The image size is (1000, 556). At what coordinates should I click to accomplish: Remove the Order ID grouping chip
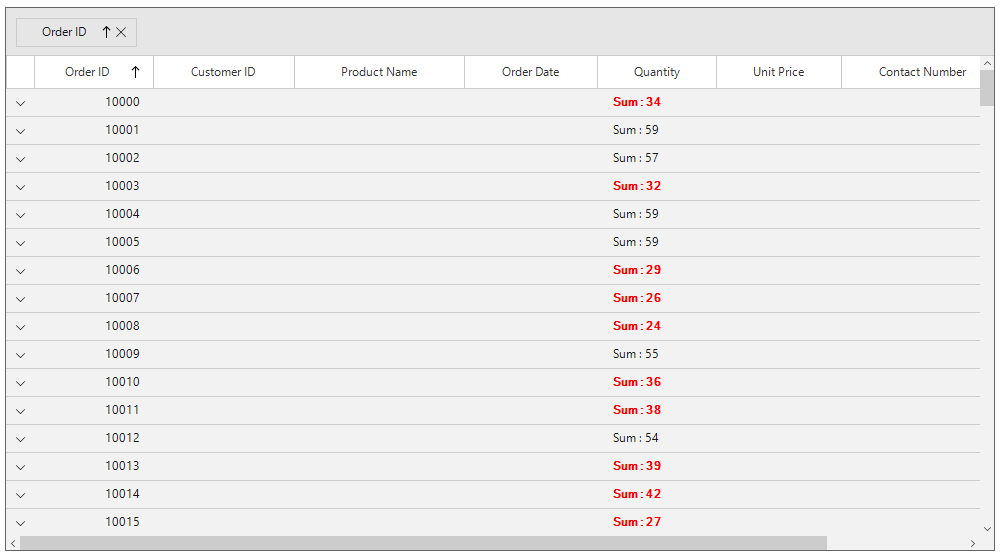[x=121, y=32]
